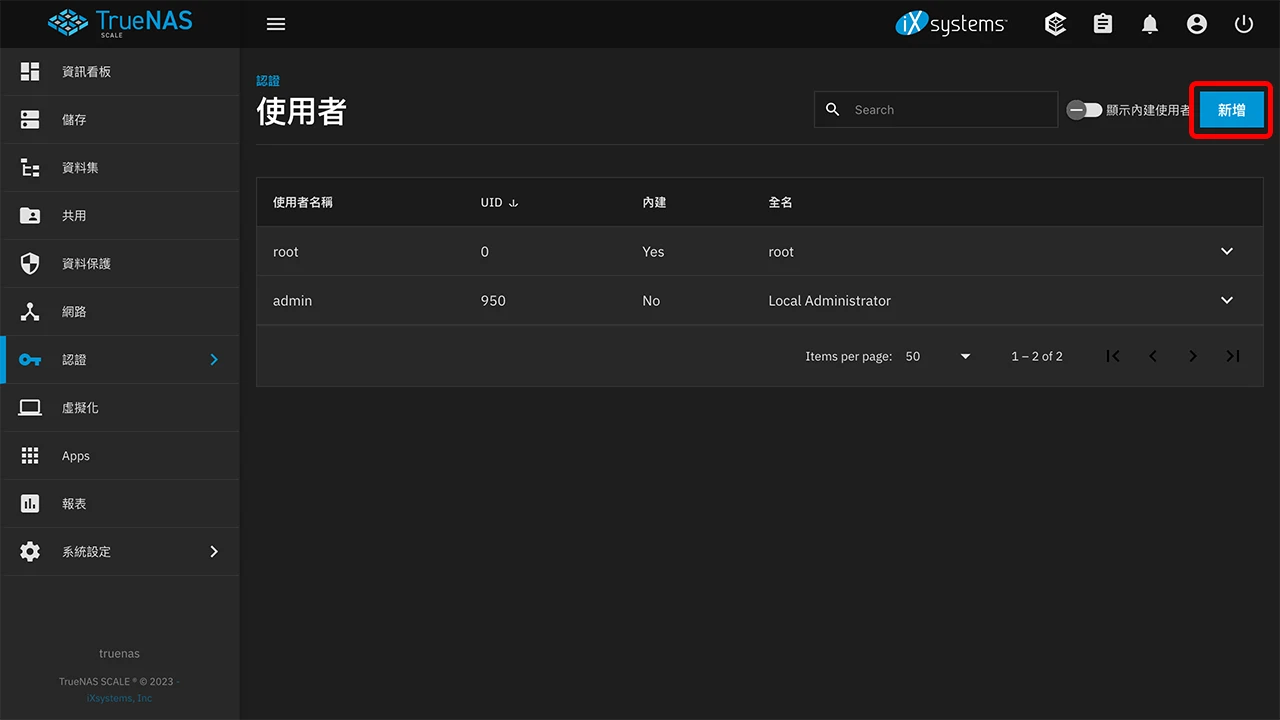Expand the admin user row details
The width and height of the screenshot is (1280, 720).
click(x=1227, y=300)
